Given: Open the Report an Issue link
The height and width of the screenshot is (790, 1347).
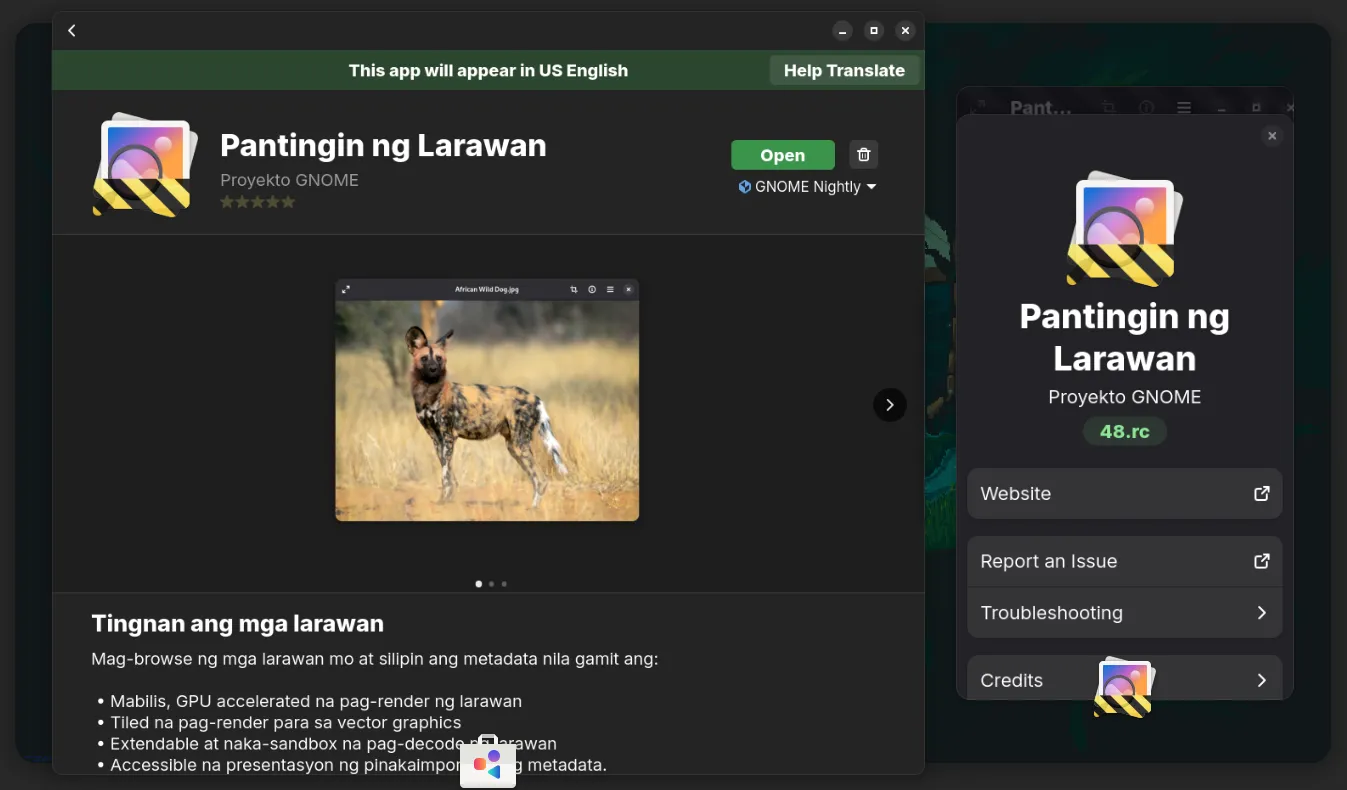Looking at the screenshot, I should [1124, 562].
